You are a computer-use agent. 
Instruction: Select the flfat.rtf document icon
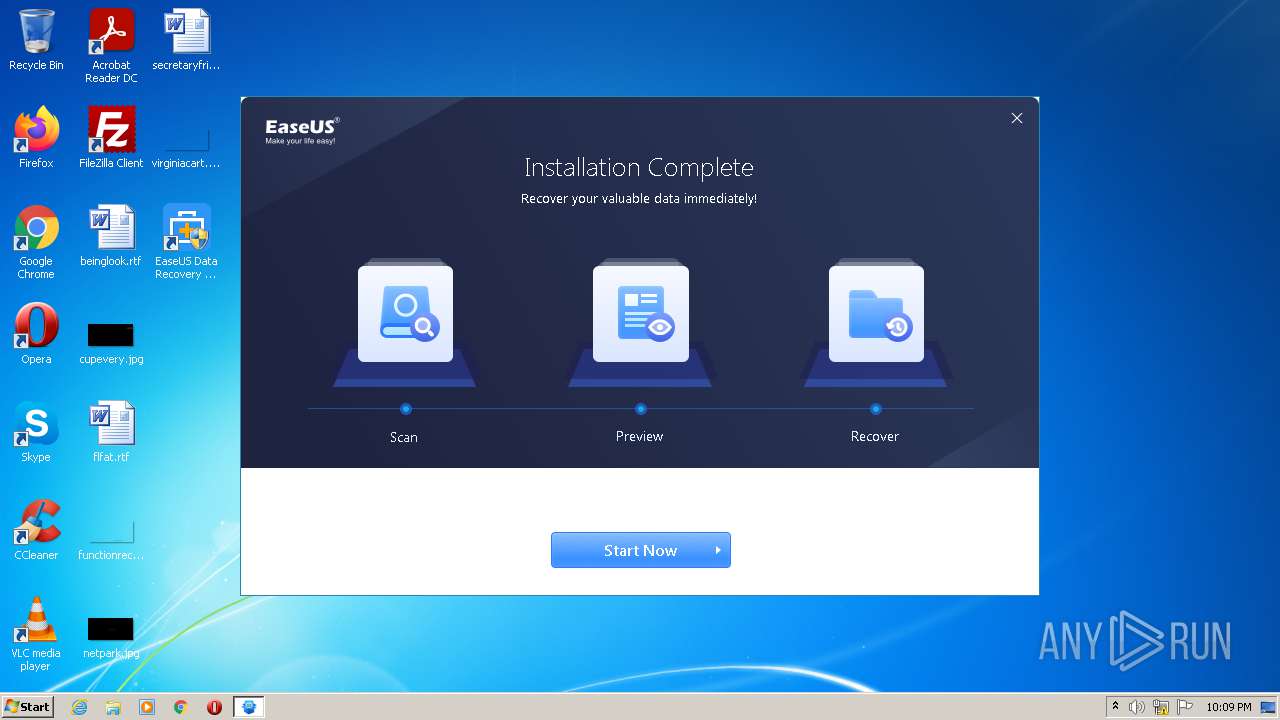point(111,432)
